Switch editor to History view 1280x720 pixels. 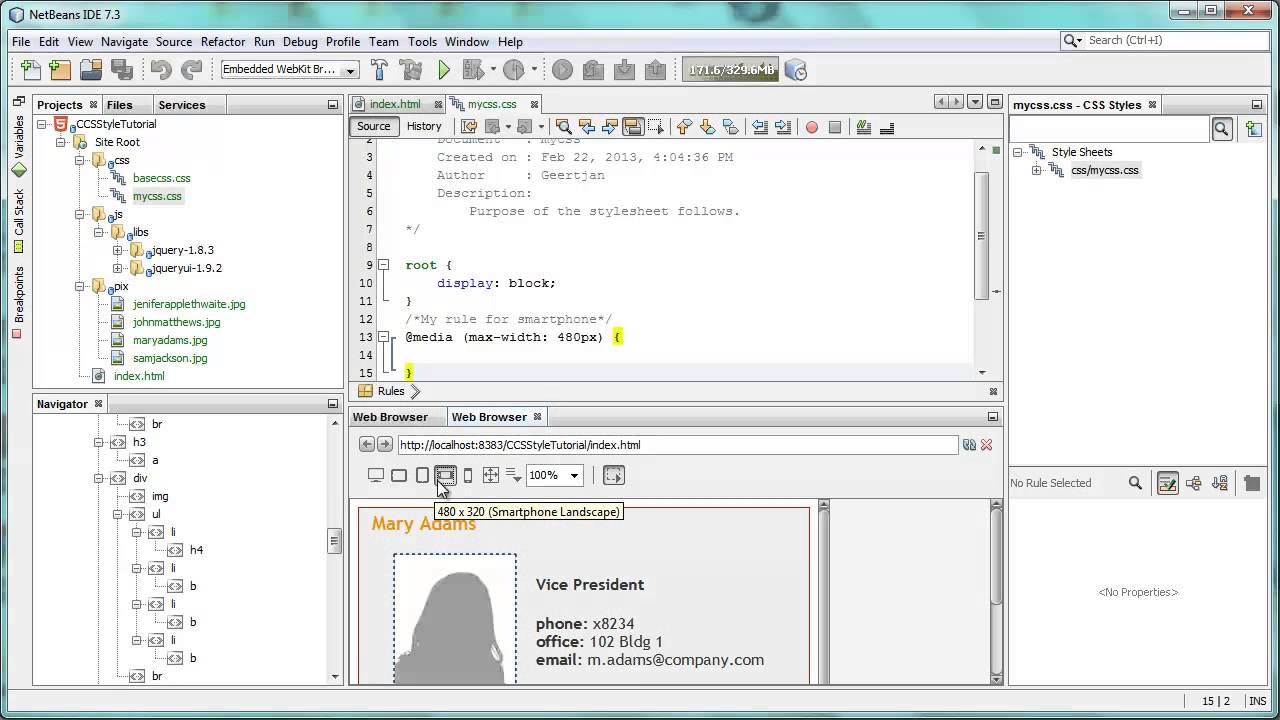coord(424,126)
